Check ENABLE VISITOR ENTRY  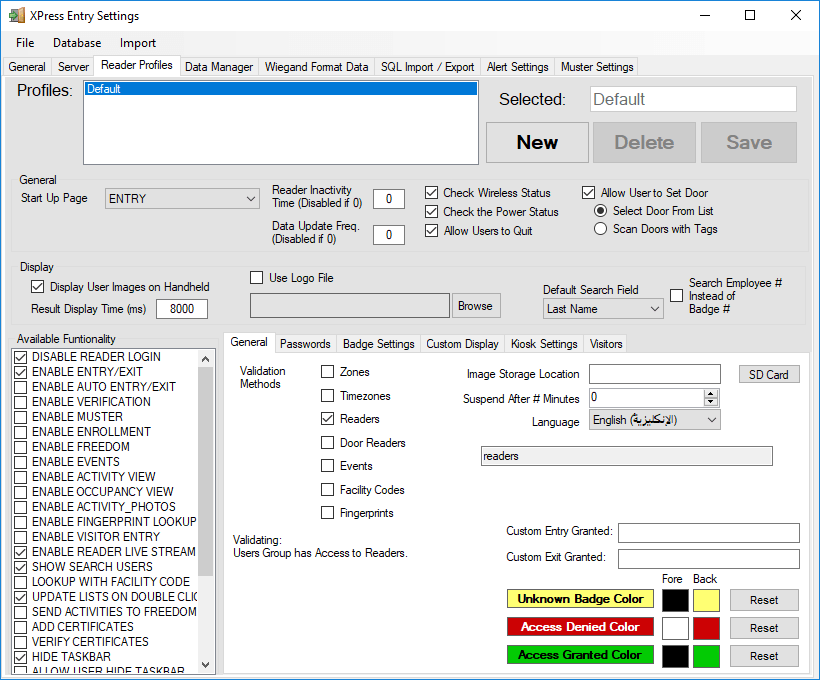coord(20,537)
